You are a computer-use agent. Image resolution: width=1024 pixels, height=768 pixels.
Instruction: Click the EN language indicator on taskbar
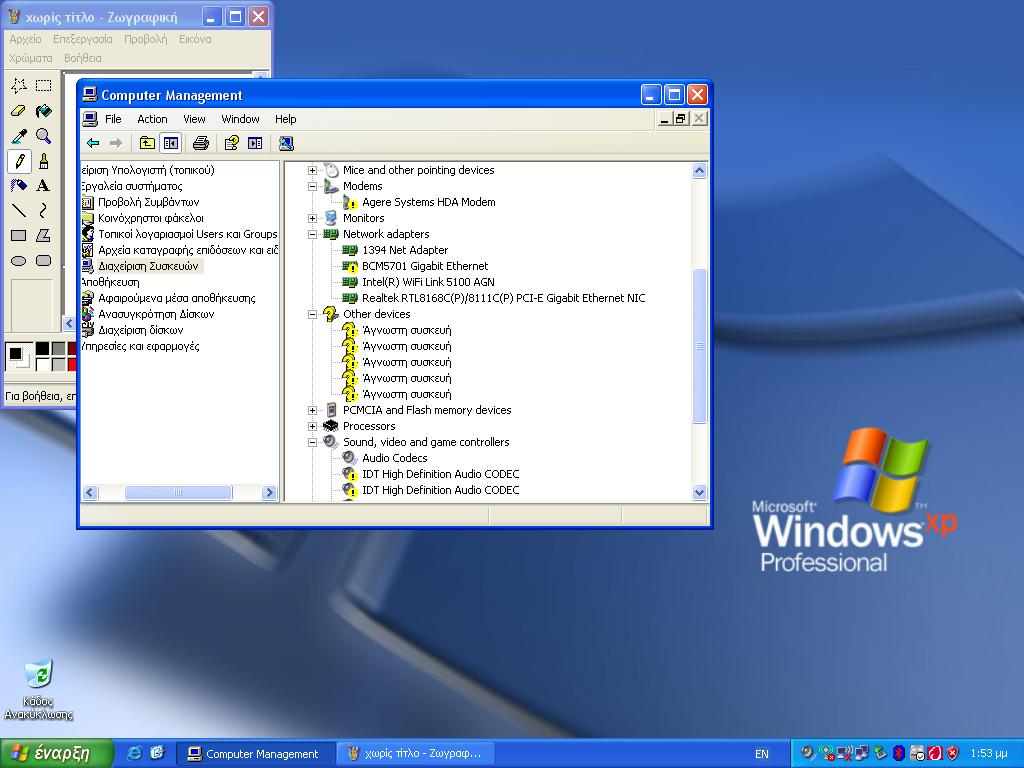coord(761,754)
